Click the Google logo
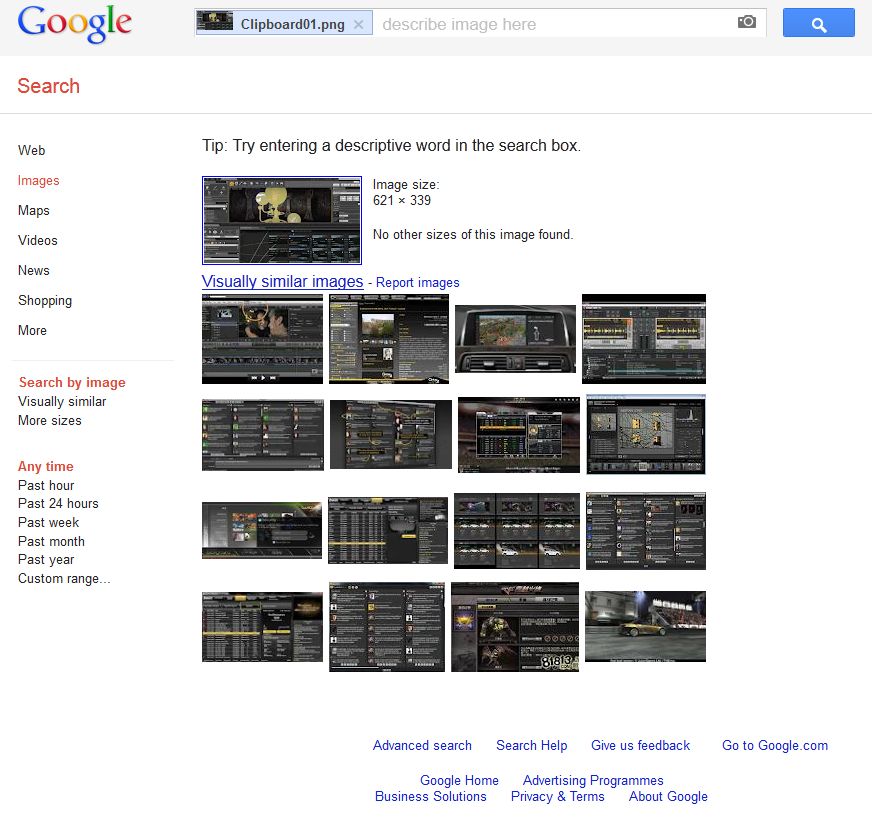This screenshot has width=872, height=825. 75,24
